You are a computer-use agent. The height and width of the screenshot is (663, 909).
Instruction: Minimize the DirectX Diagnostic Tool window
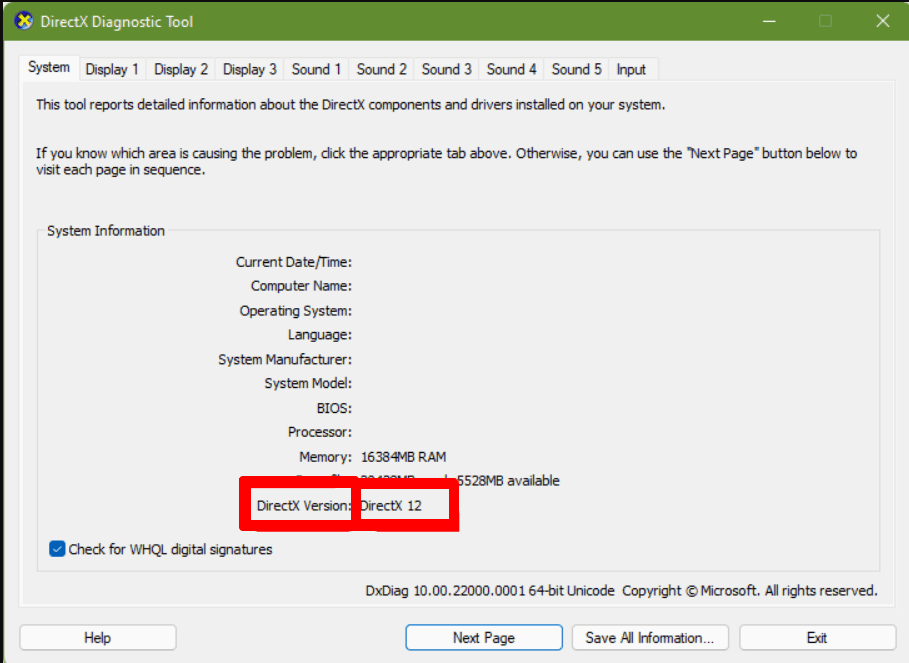pyautogui.click(x=769, y=21)
